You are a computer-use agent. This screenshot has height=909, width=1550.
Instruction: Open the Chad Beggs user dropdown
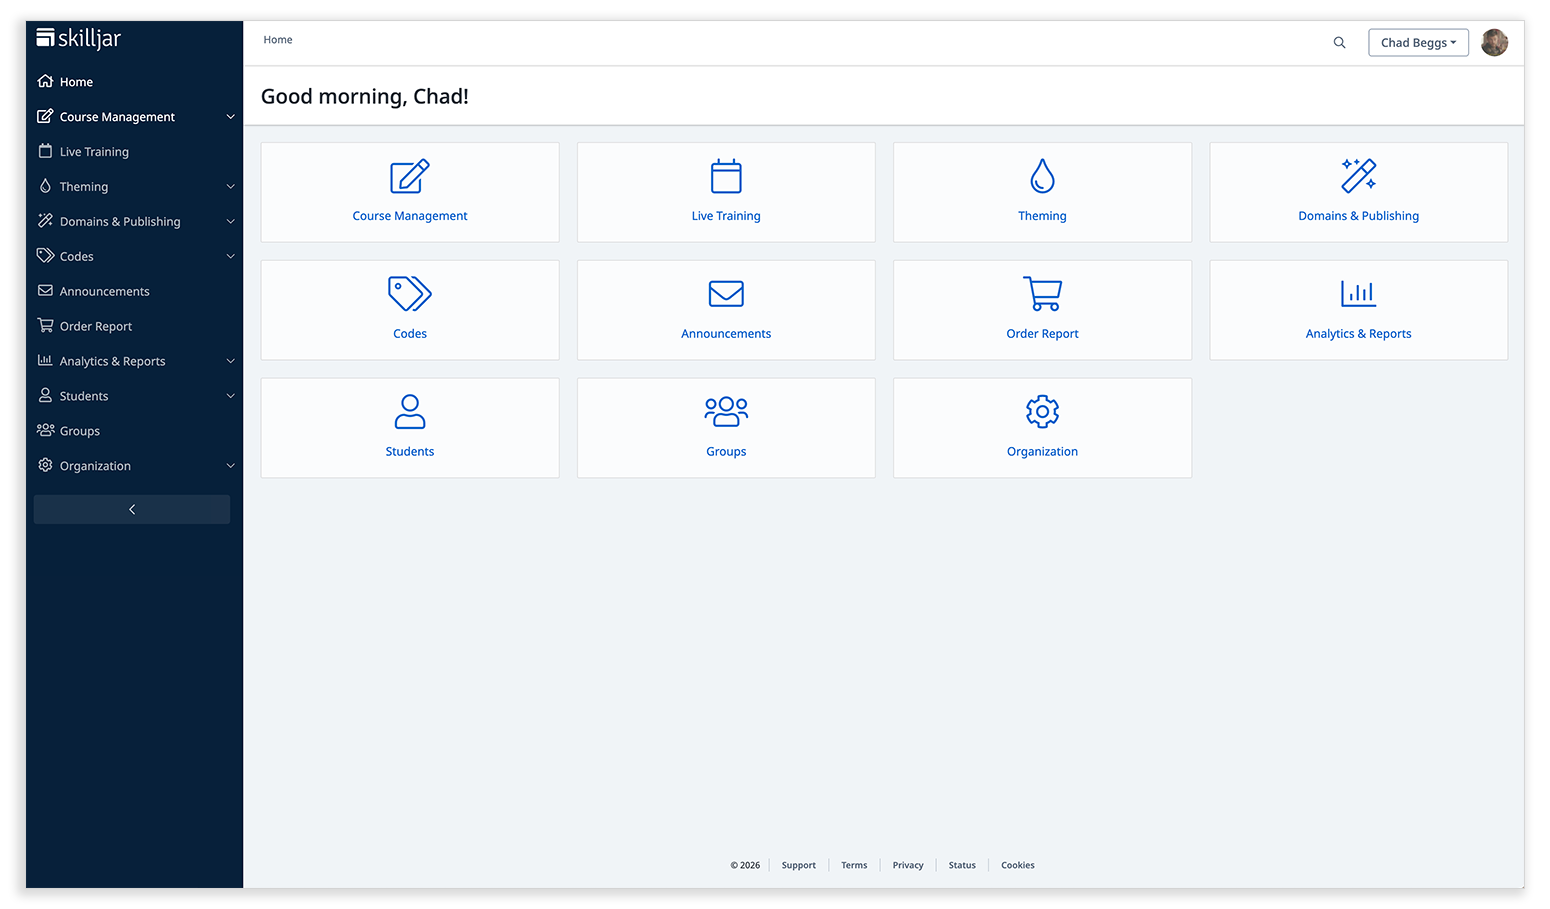click(1418, 43)
